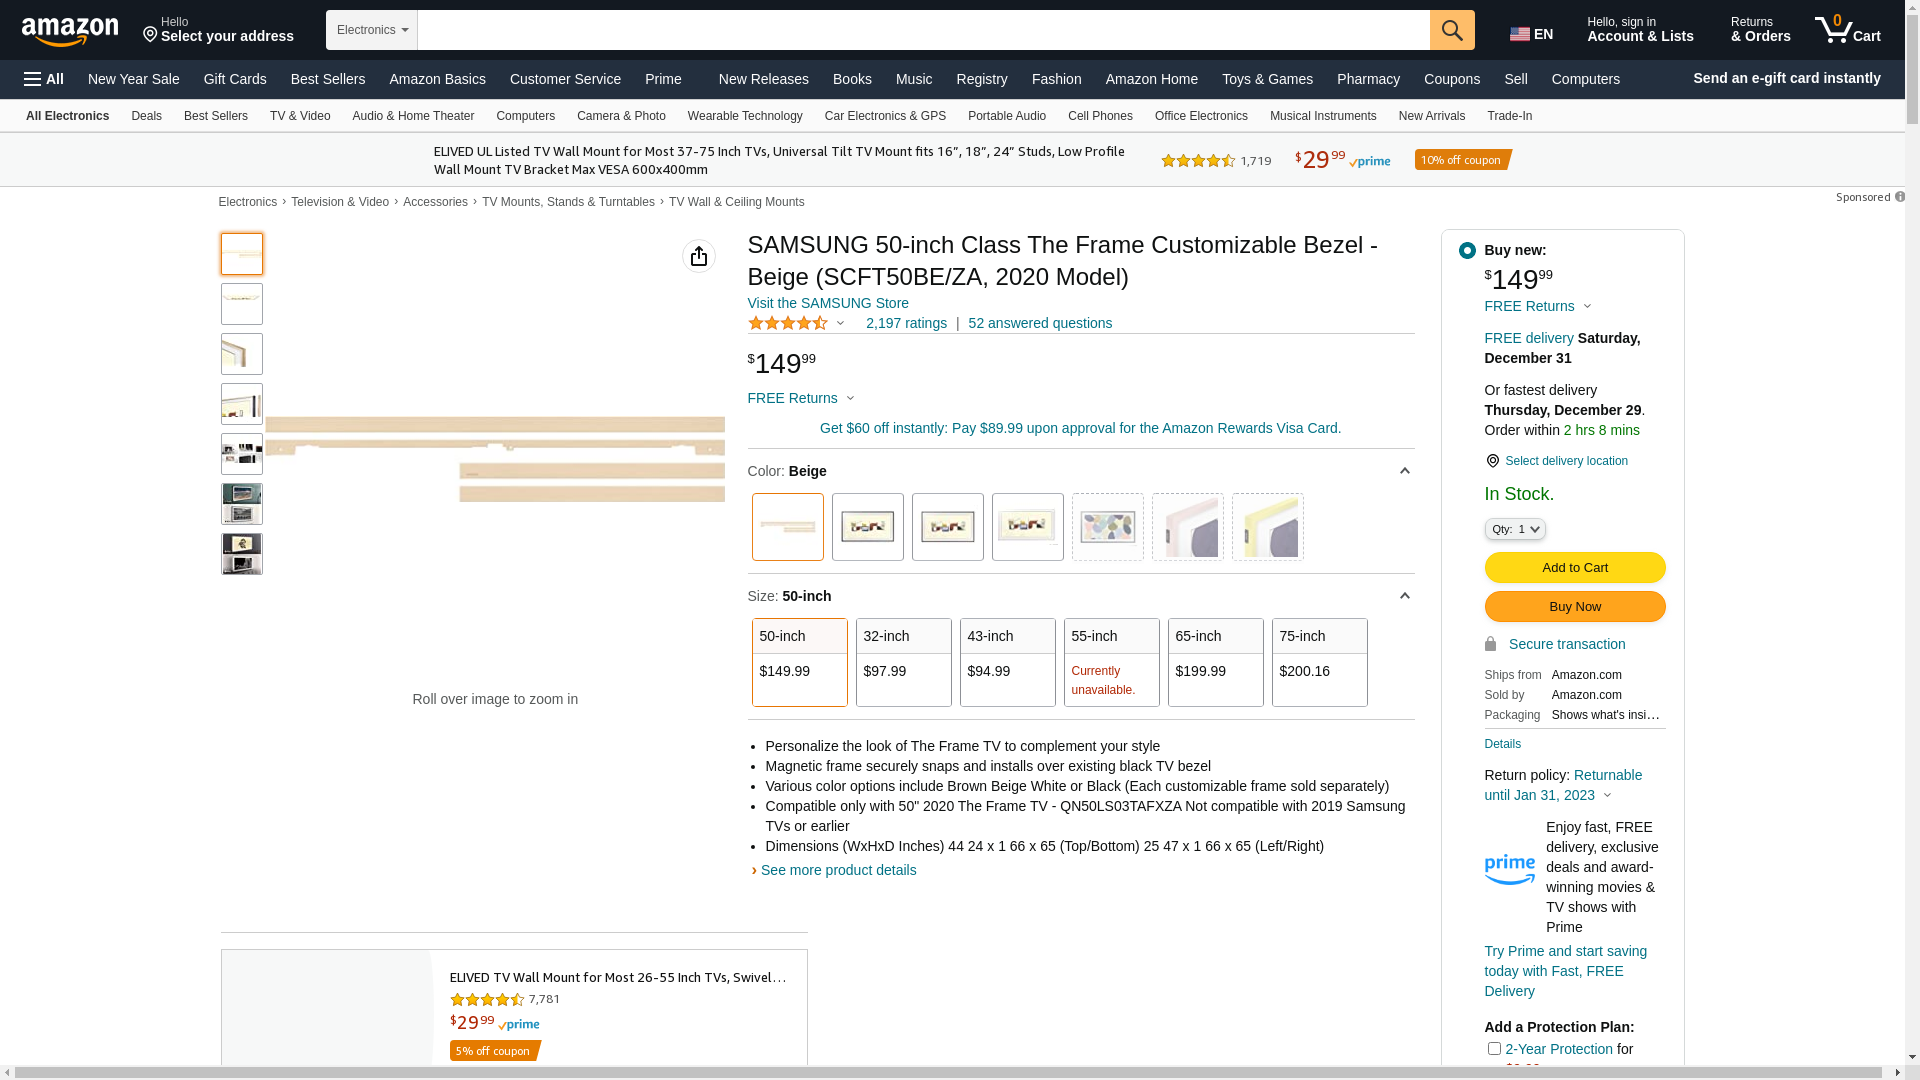This screenshot has height=1080, width=1920.
Task: Click the Sponsored info icon
Action: 1899,197
